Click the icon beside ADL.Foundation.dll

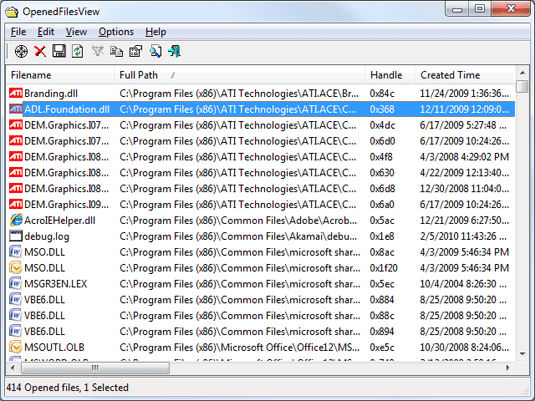tap(16, 109)
